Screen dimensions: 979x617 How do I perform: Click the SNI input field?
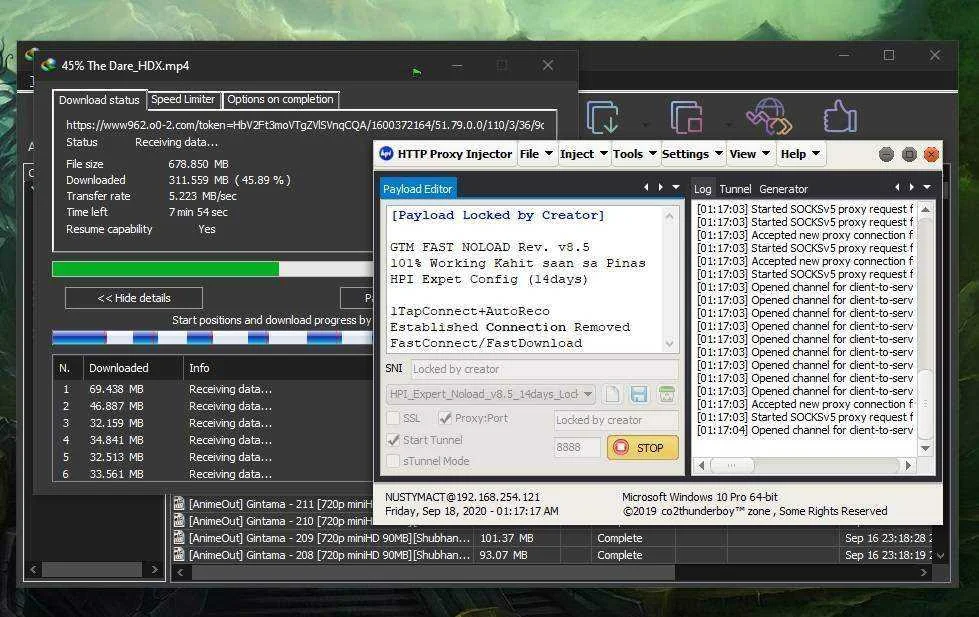[x=544, y=369]
